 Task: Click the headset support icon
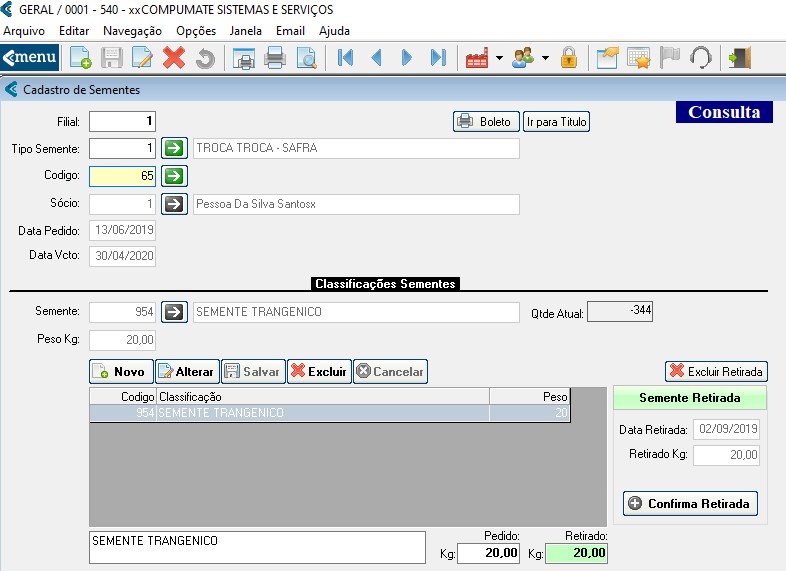[700, 58]
